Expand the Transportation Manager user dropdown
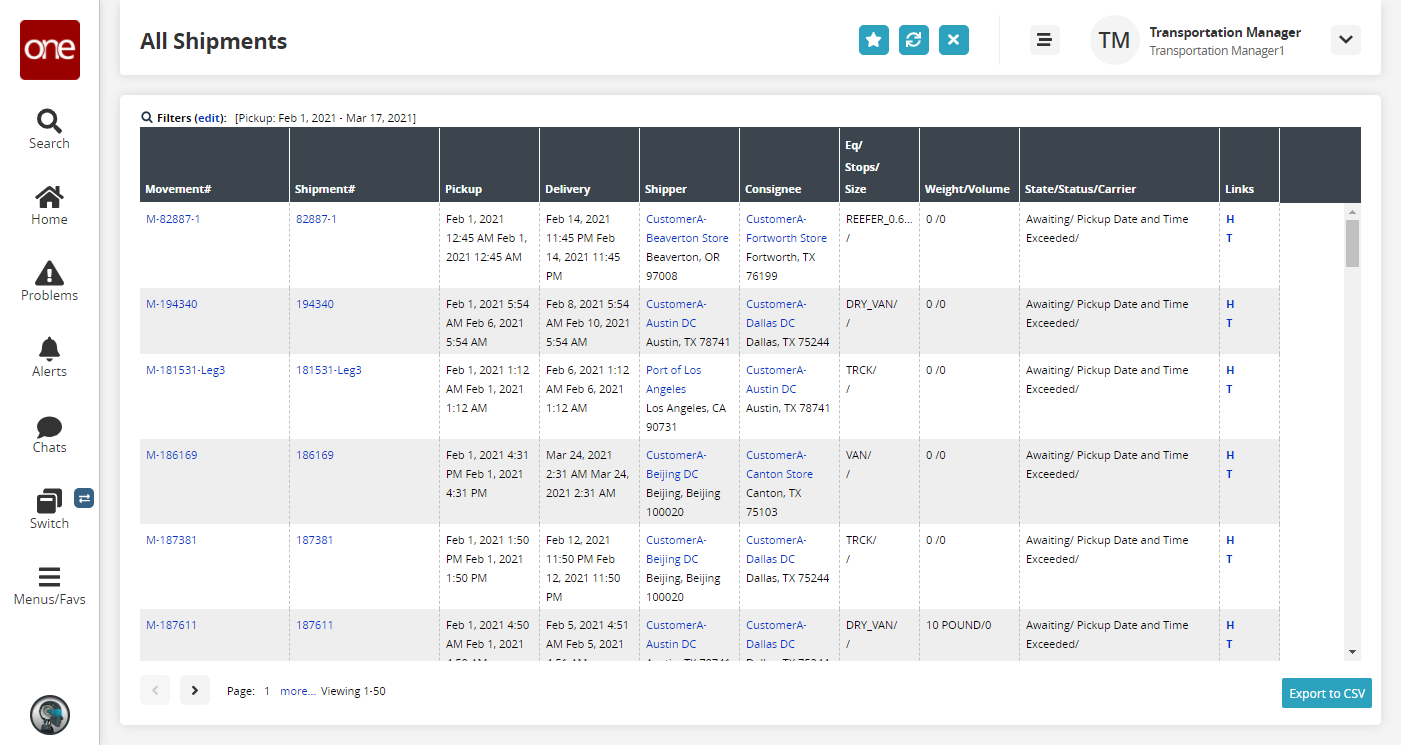 pyautogui.click(x=1345, y=40)
